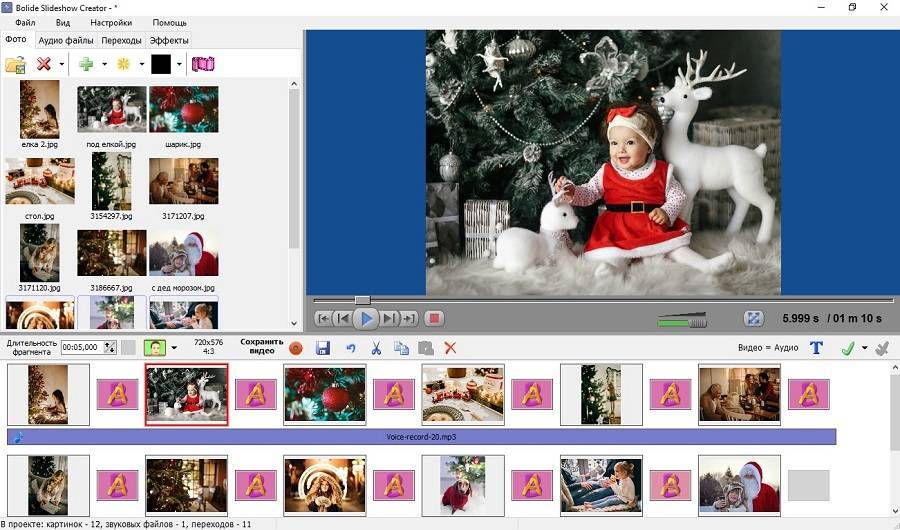Click the pink film strip icon
The height and width of the screenshot is (530, 900).
pyautogui.click(x=203, y=65)
